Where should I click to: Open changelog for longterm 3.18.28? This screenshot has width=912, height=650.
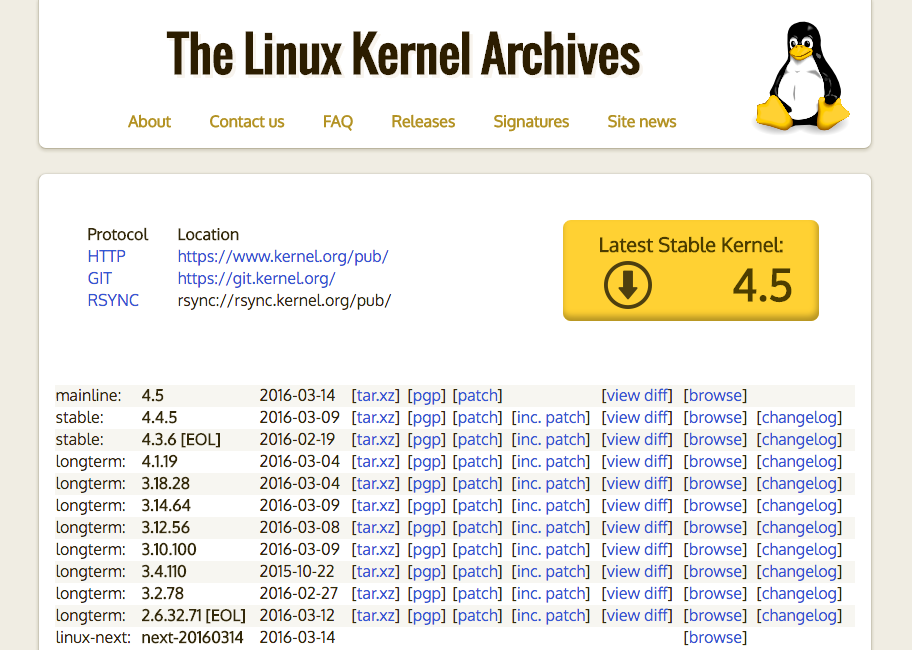click(799, 484)
